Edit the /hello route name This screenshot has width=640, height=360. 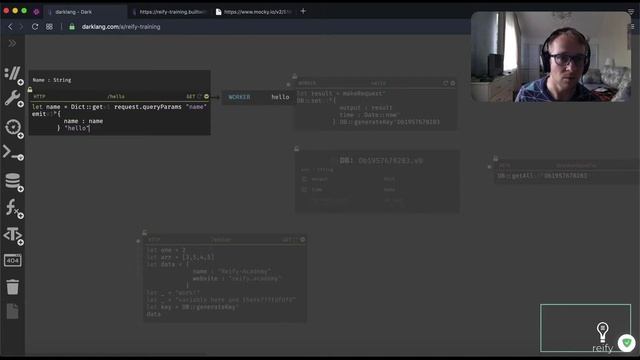[116, 97]
